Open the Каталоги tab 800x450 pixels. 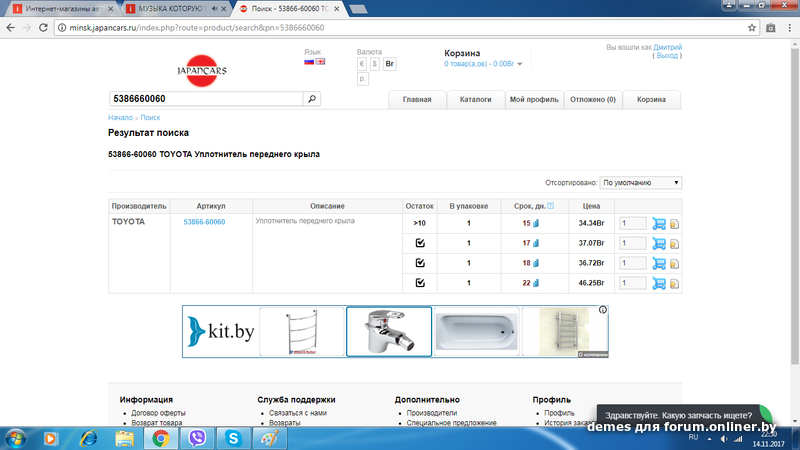475,100
